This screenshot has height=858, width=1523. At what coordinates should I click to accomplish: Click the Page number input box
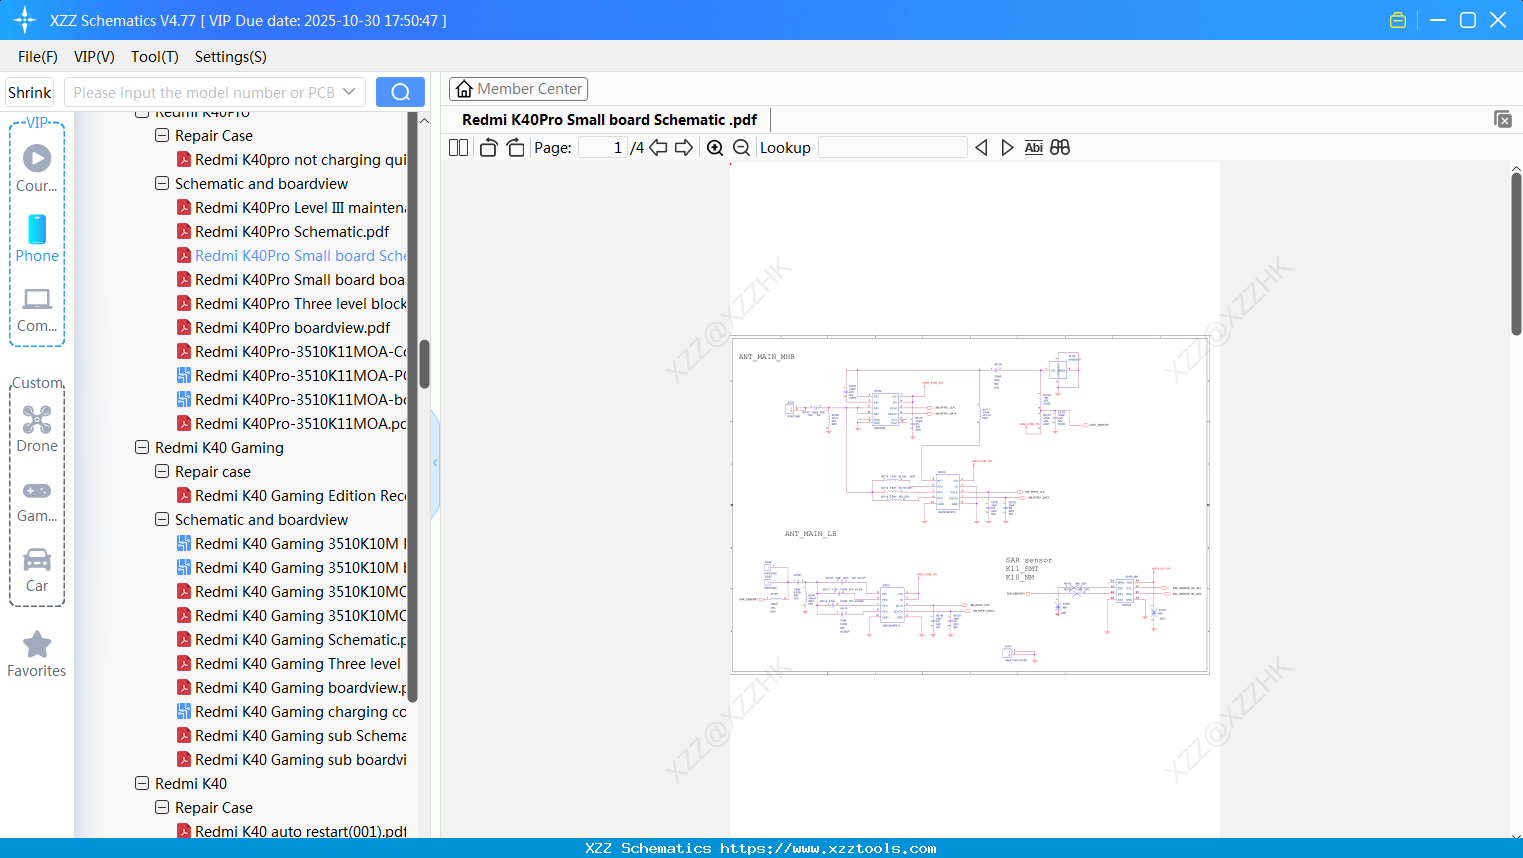[603, 148]
